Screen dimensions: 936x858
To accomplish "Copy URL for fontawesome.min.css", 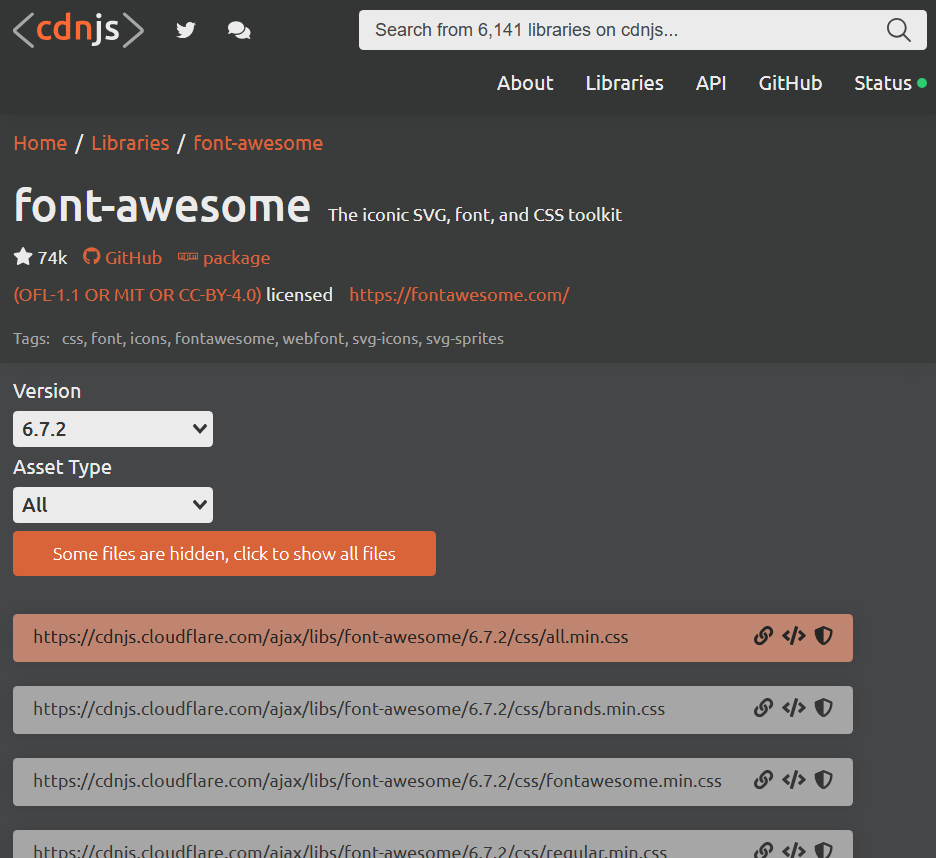I will 763,780.
